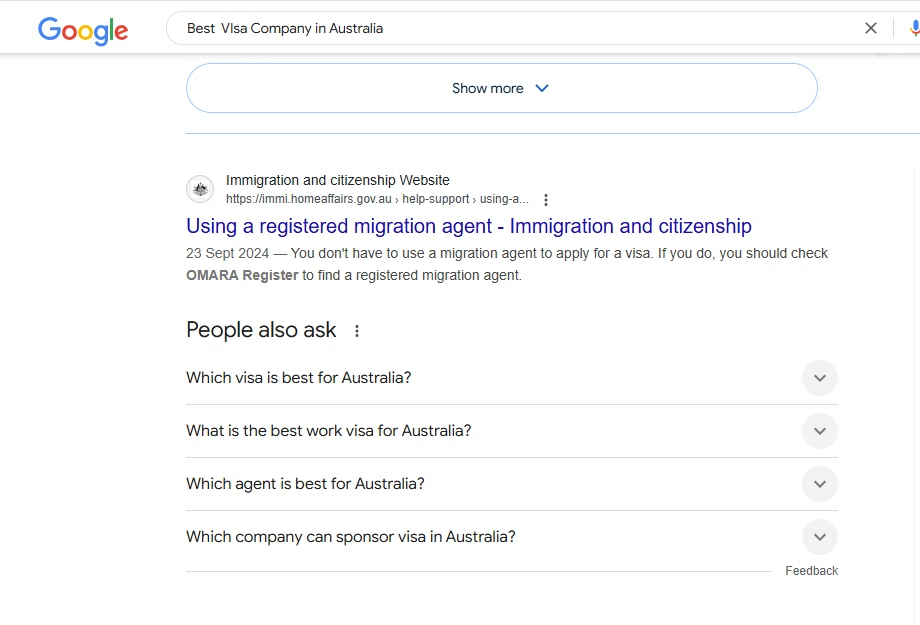This screenshot has height=625, width=920.
Task: Open three-dot menu beside immi.homeaffairs.gov.au URL
Action: pyautogui.click(x=546, y=200)
